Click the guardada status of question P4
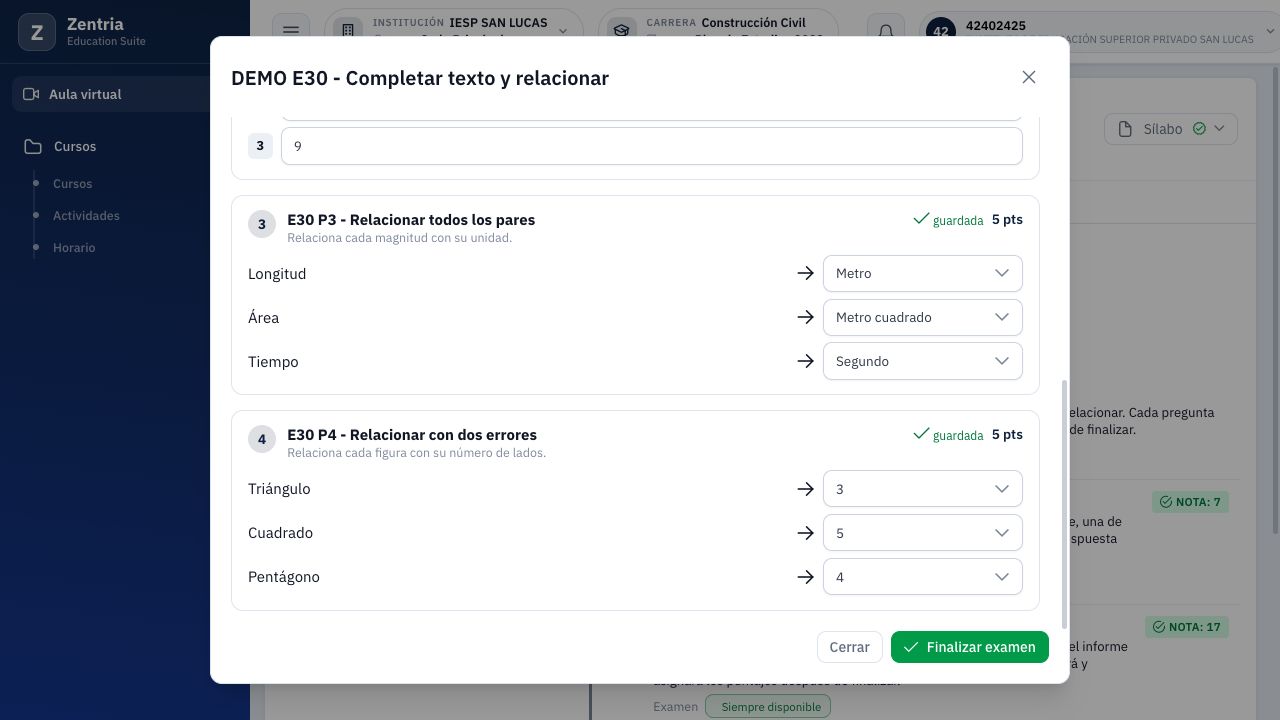 pos(948,435)
